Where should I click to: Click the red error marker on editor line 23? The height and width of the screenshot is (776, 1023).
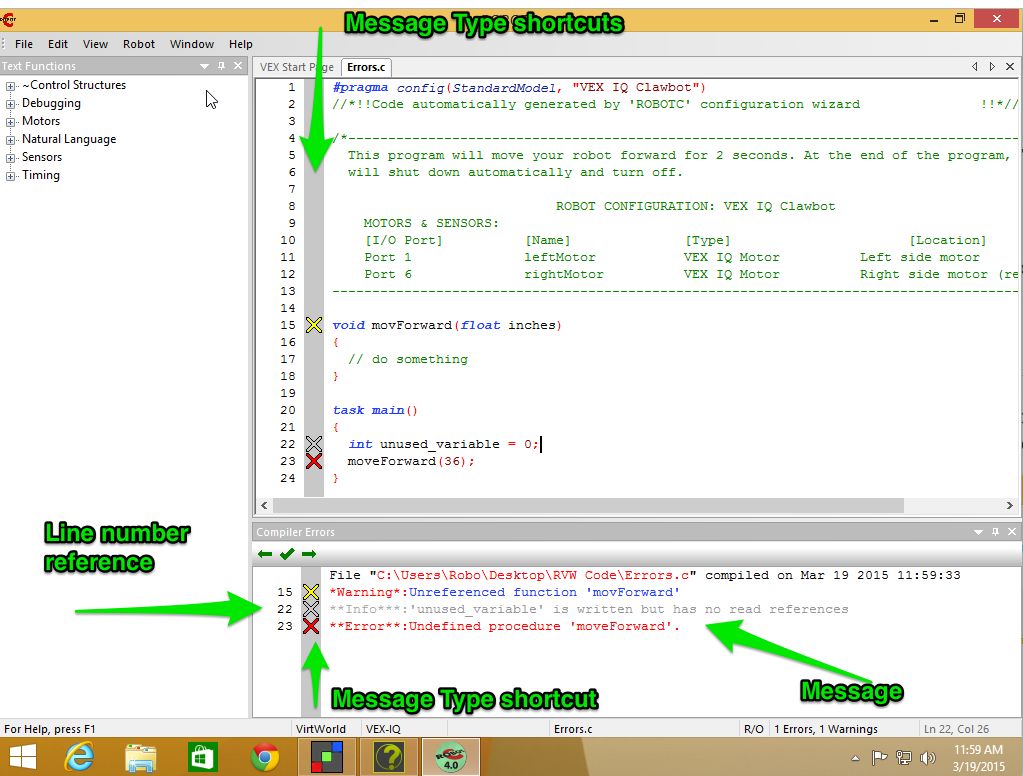point(314,461)
